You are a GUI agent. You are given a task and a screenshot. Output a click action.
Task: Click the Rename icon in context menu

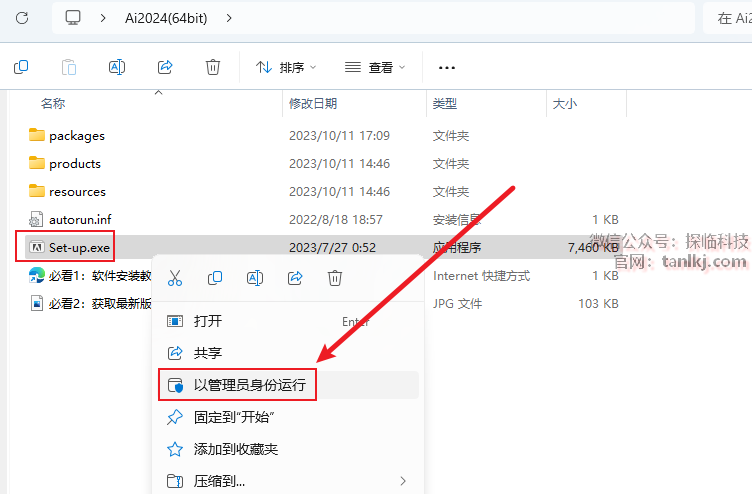[x=255, y=278]
